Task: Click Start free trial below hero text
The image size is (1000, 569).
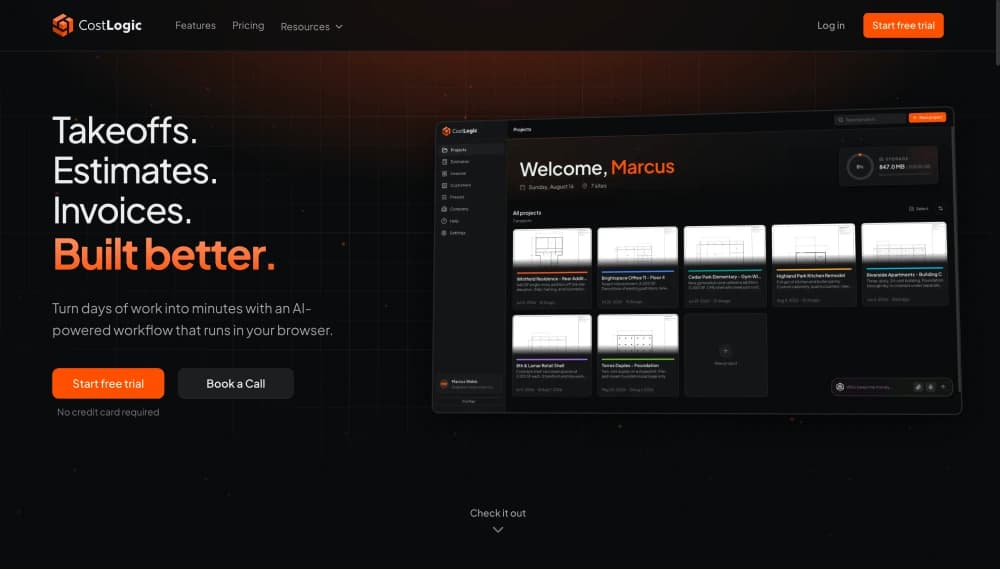Action: point(108,383)
